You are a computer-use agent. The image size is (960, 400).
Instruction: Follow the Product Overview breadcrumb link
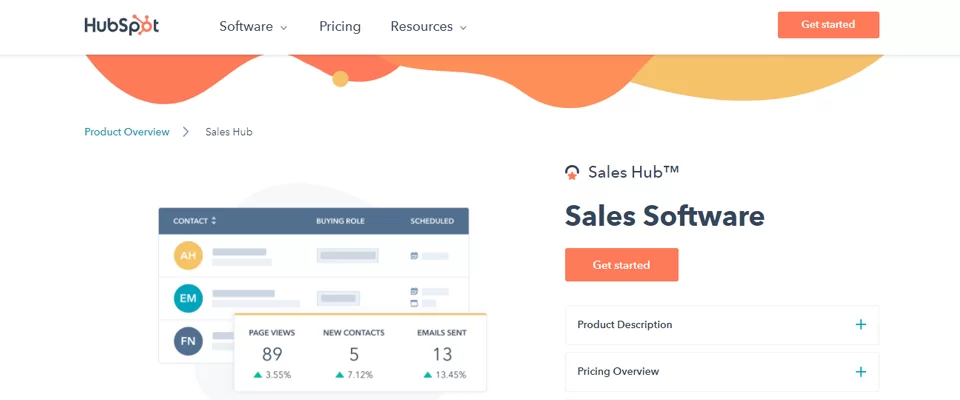127,132
